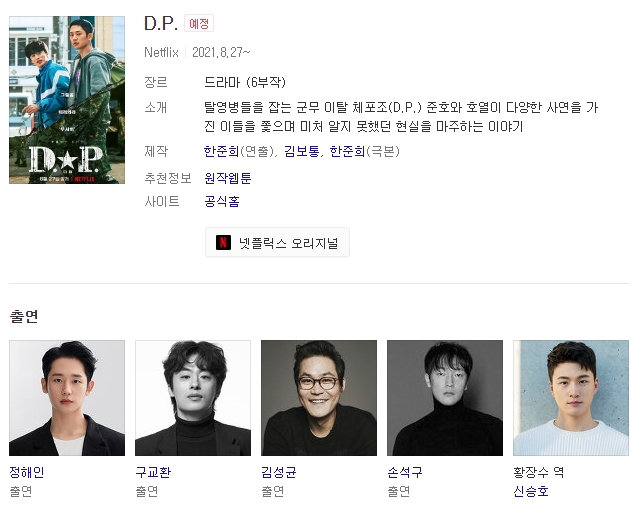Open actor name link 구교환
Image resolution: width=637 pixels, height=511 pixels.
[153, 472]
